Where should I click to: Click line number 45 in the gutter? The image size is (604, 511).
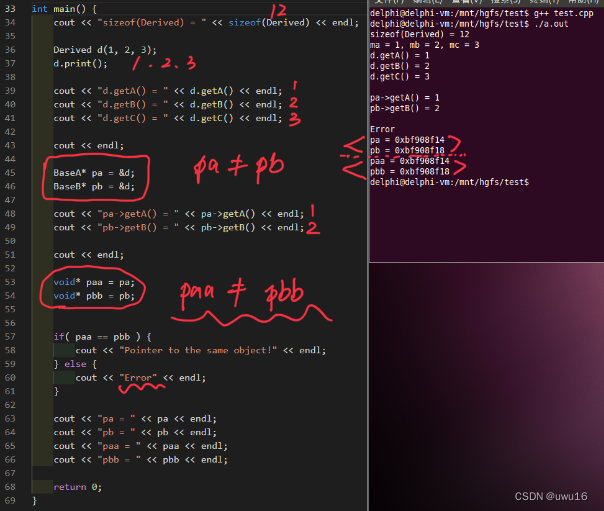click(10, 173)
